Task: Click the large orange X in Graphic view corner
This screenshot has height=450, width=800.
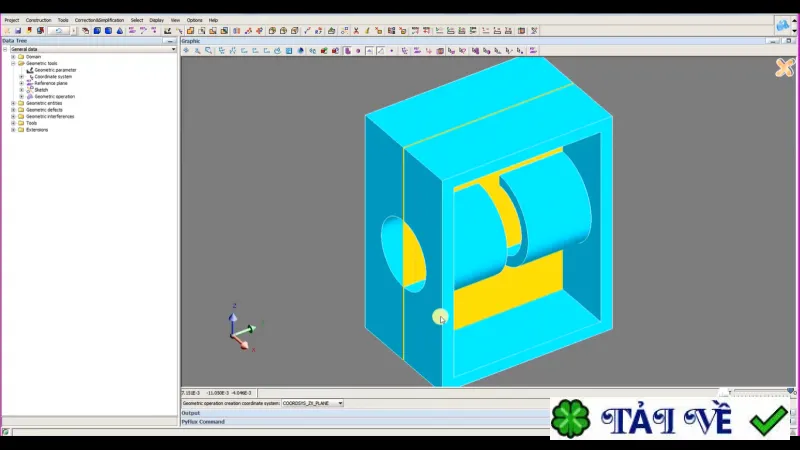Action: point(785,67)
